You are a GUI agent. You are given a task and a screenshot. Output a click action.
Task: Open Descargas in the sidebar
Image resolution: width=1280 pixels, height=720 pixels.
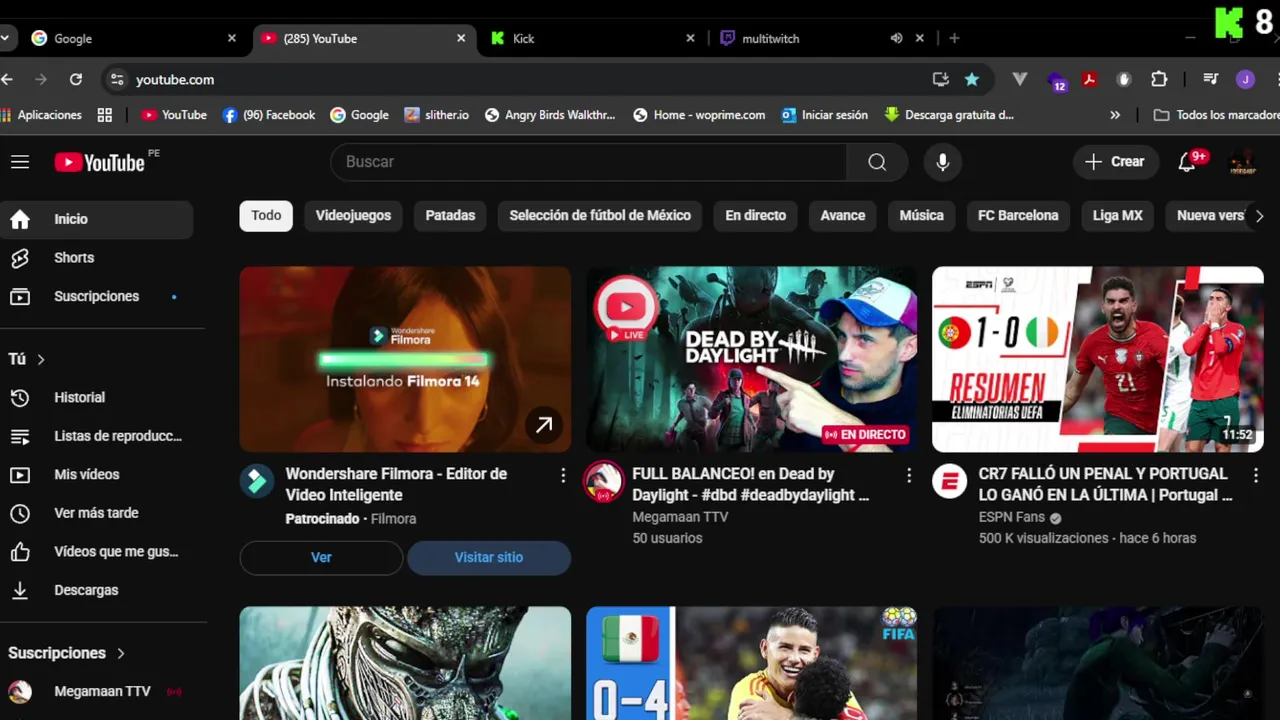96,591
